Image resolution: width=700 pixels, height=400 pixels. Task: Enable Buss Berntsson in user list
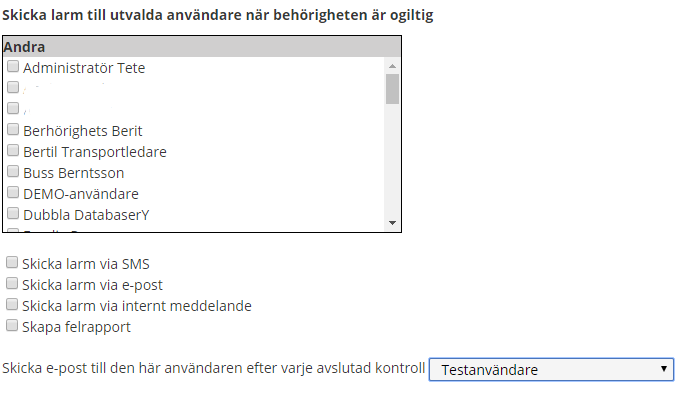(13, 172)
